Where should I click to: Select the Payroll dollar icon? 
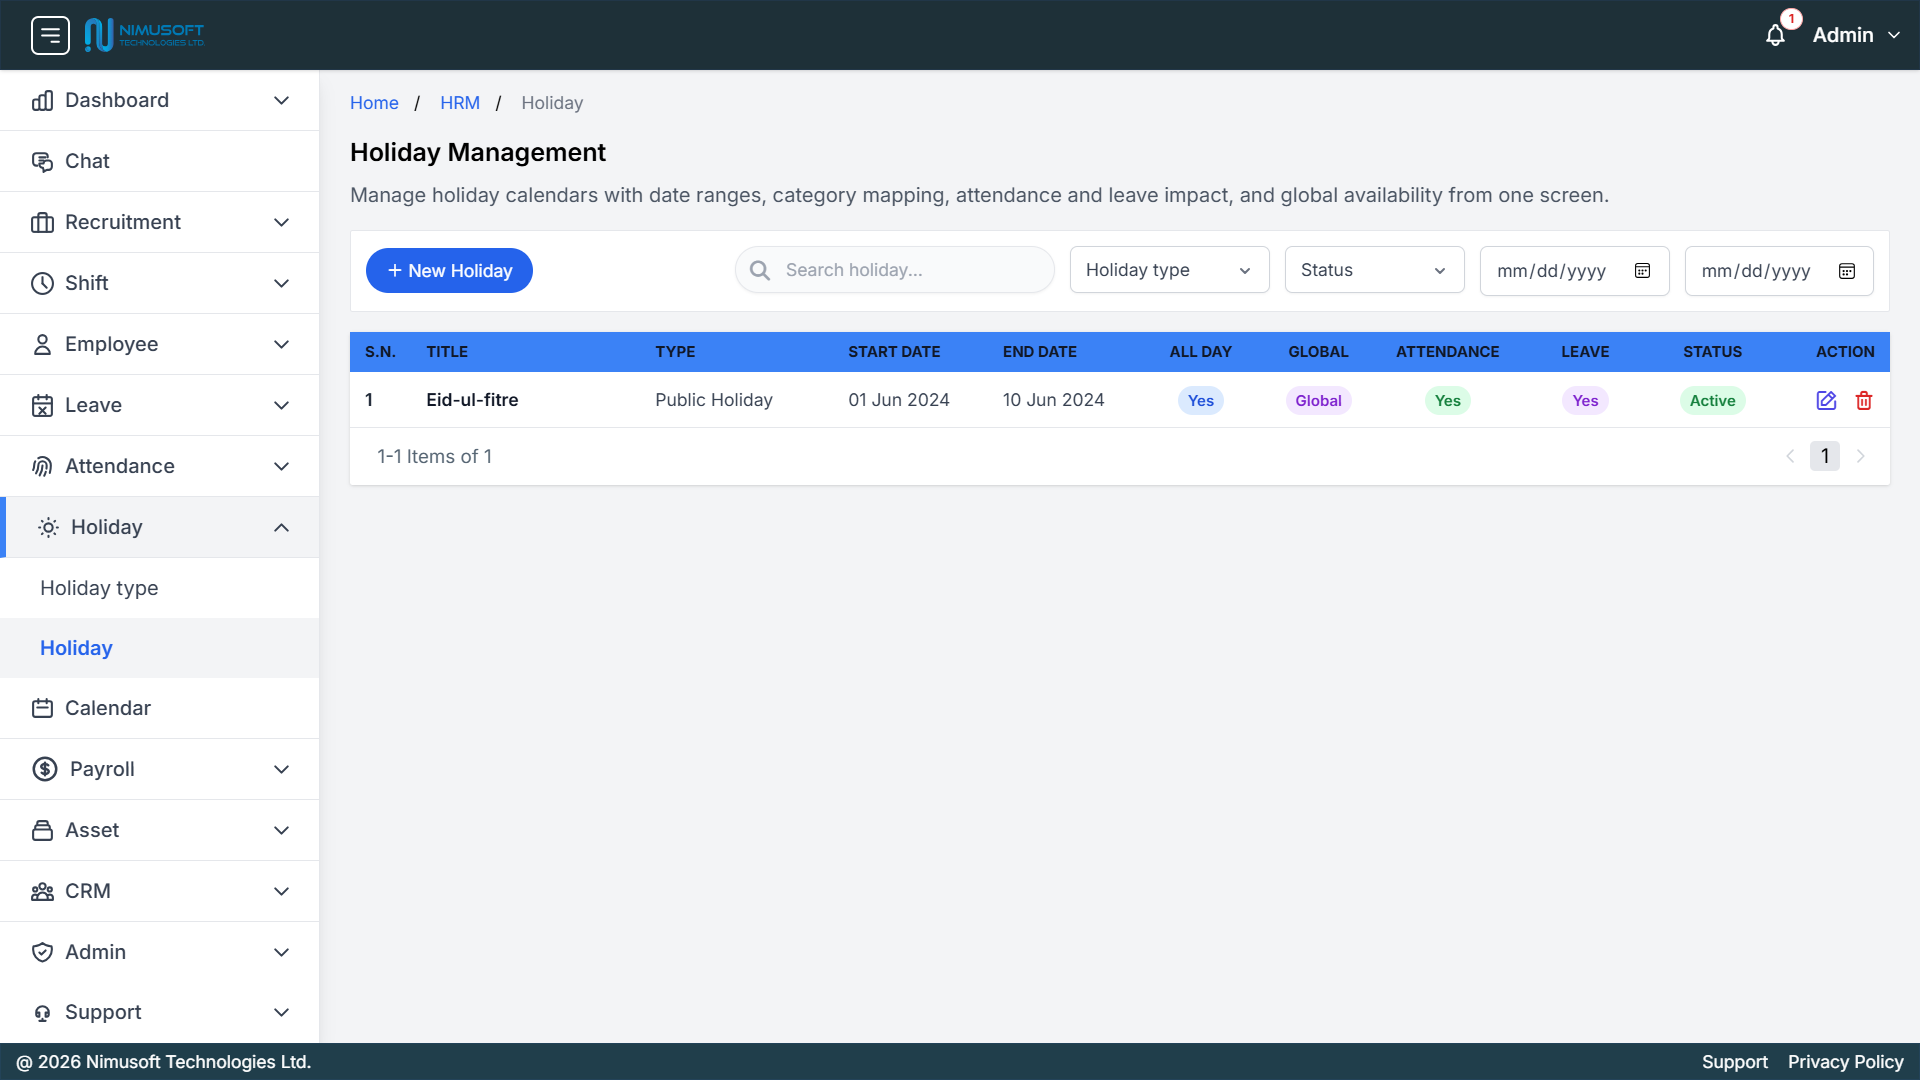click(x=43, y=769)
